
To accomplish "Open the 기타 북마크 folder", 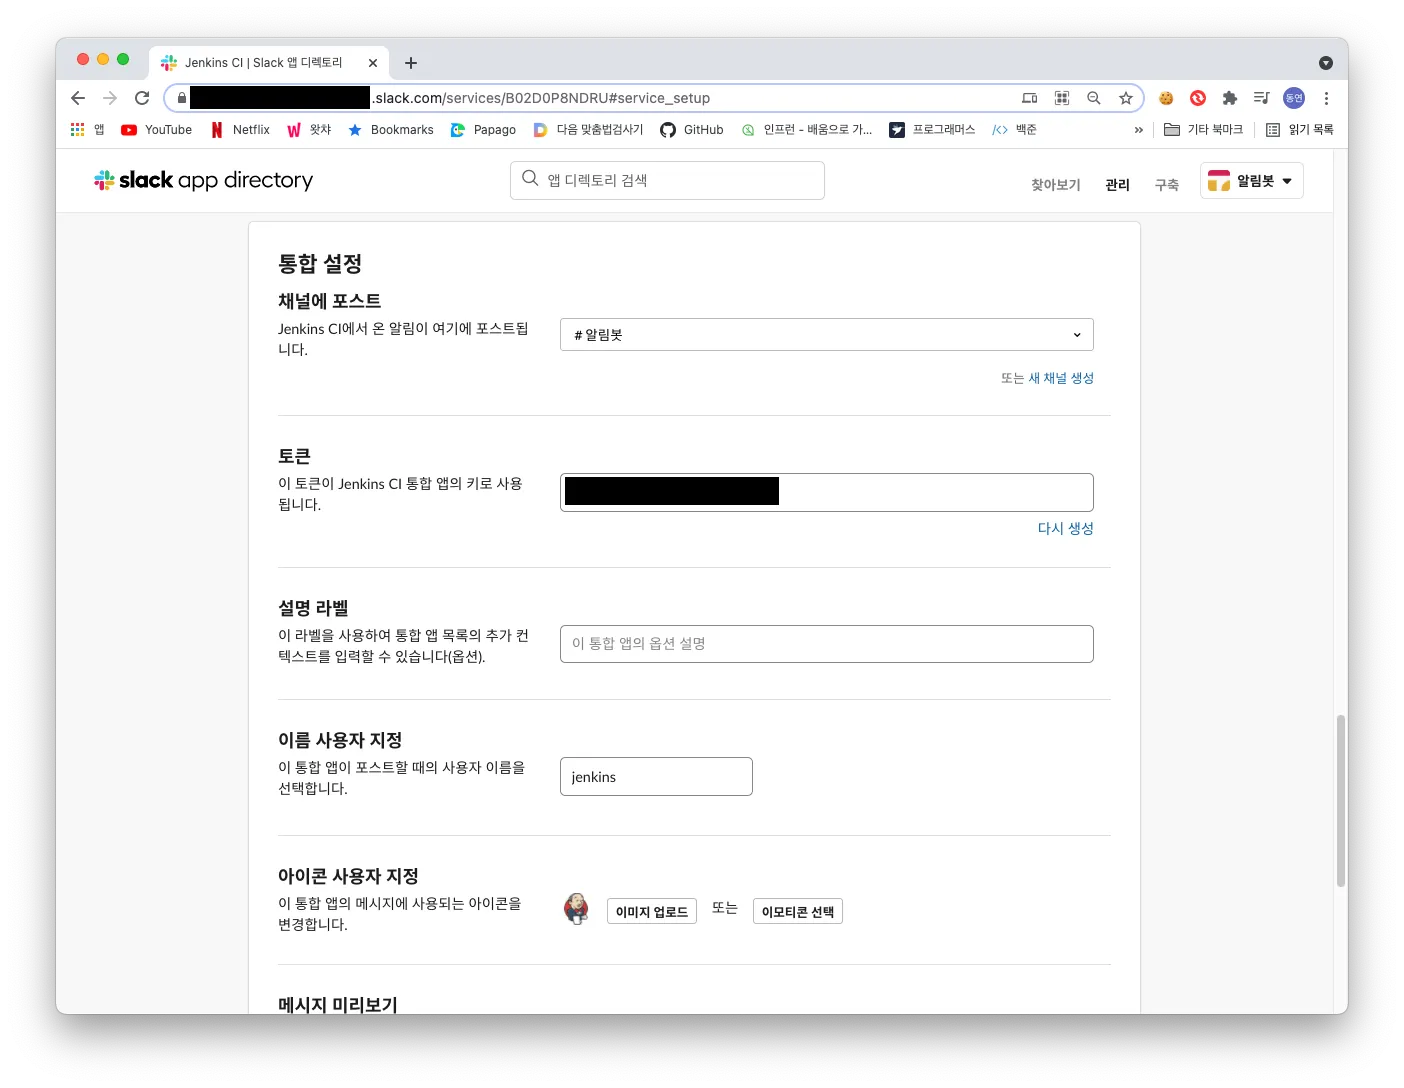I will tap(1203, 130).
